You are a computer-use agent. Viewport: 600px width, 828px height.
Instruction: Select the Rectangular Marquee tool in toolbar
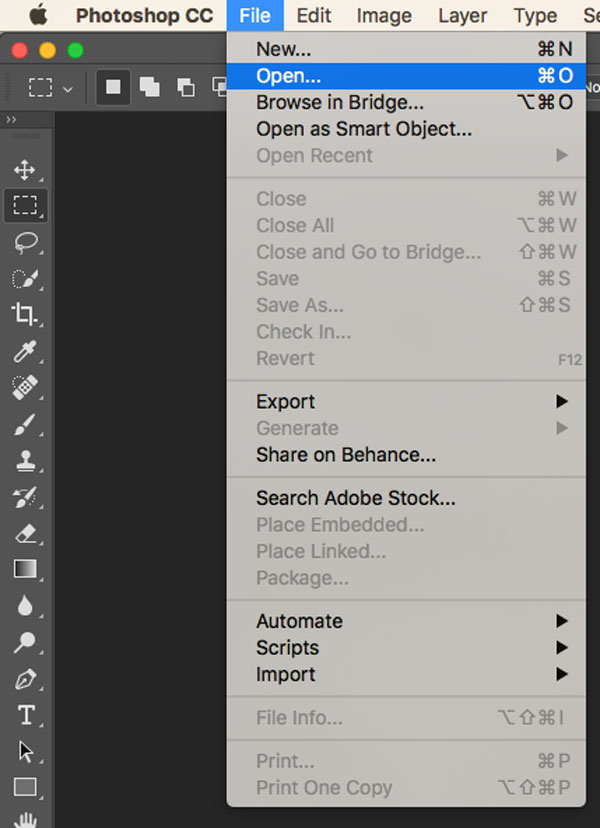tap(25, 205)
